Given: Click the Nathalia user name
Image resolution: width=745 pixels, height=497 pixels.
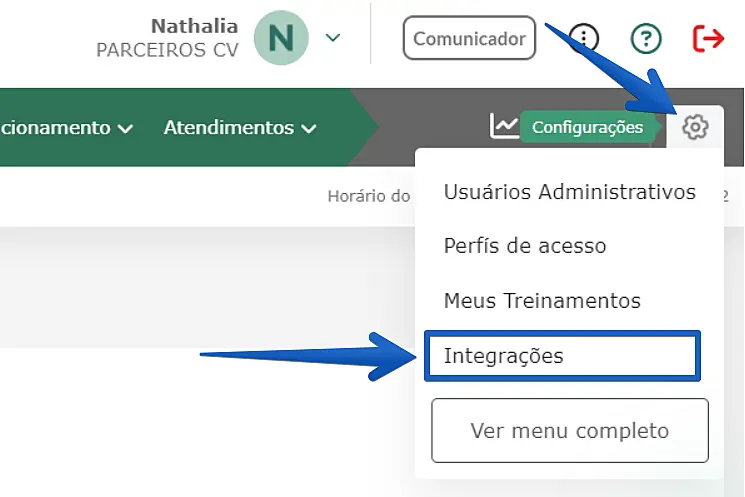Looking at the screenshot, I should click(194, 26).
